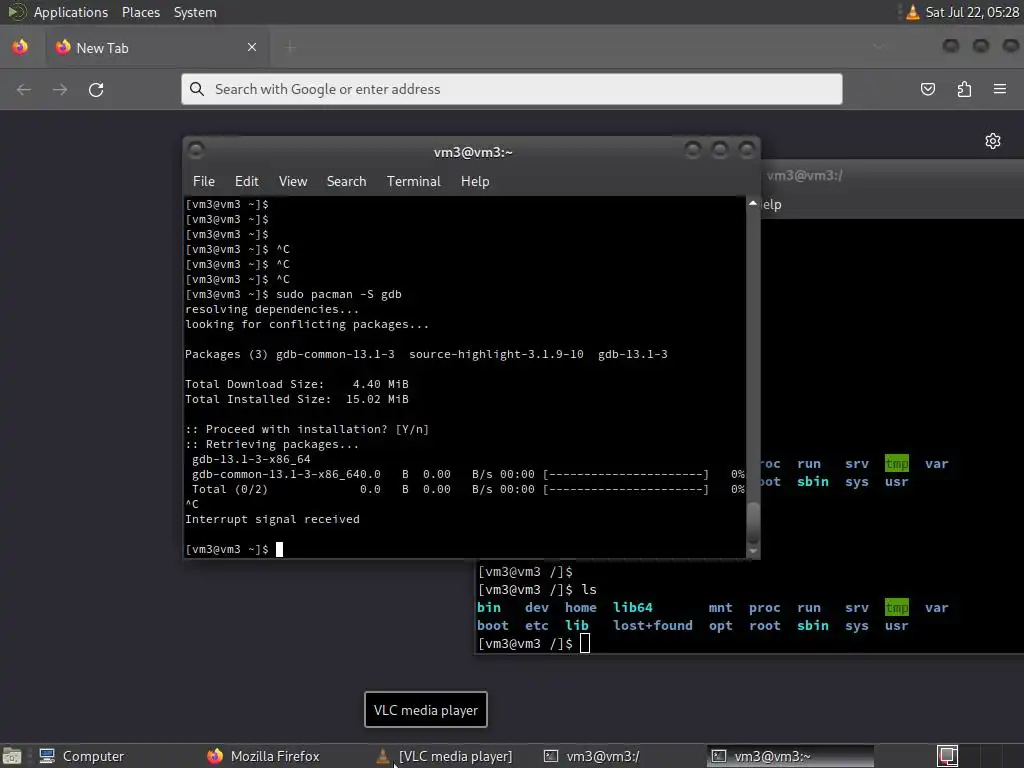Select the New Tab browser tab
This screenshot has width=1024, height=768.
(x=157, y=48)
